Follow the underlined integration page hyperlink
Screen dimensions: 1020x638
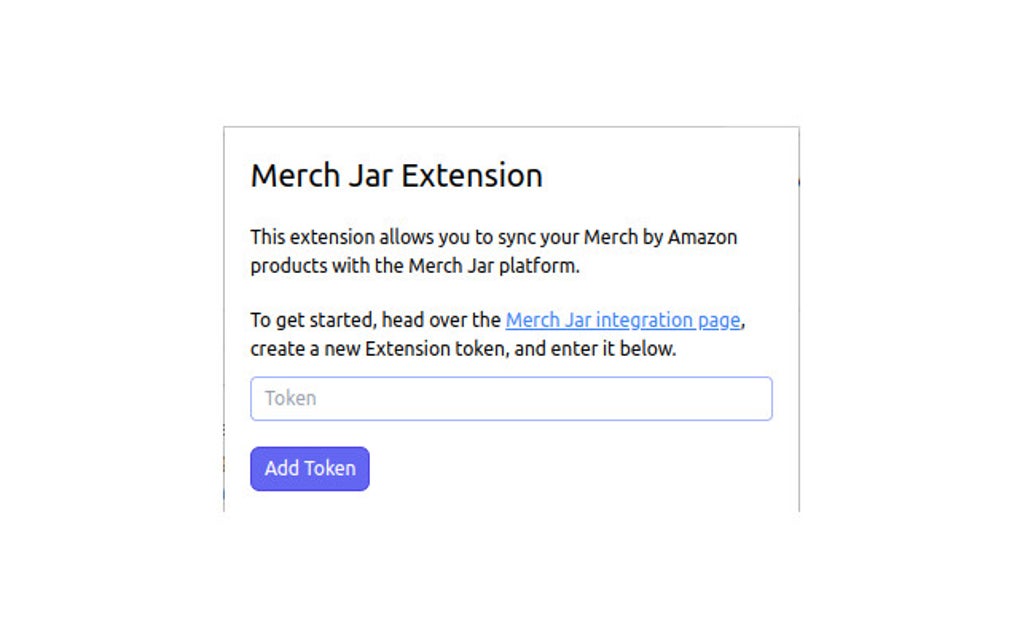click(x=623, y=320)
